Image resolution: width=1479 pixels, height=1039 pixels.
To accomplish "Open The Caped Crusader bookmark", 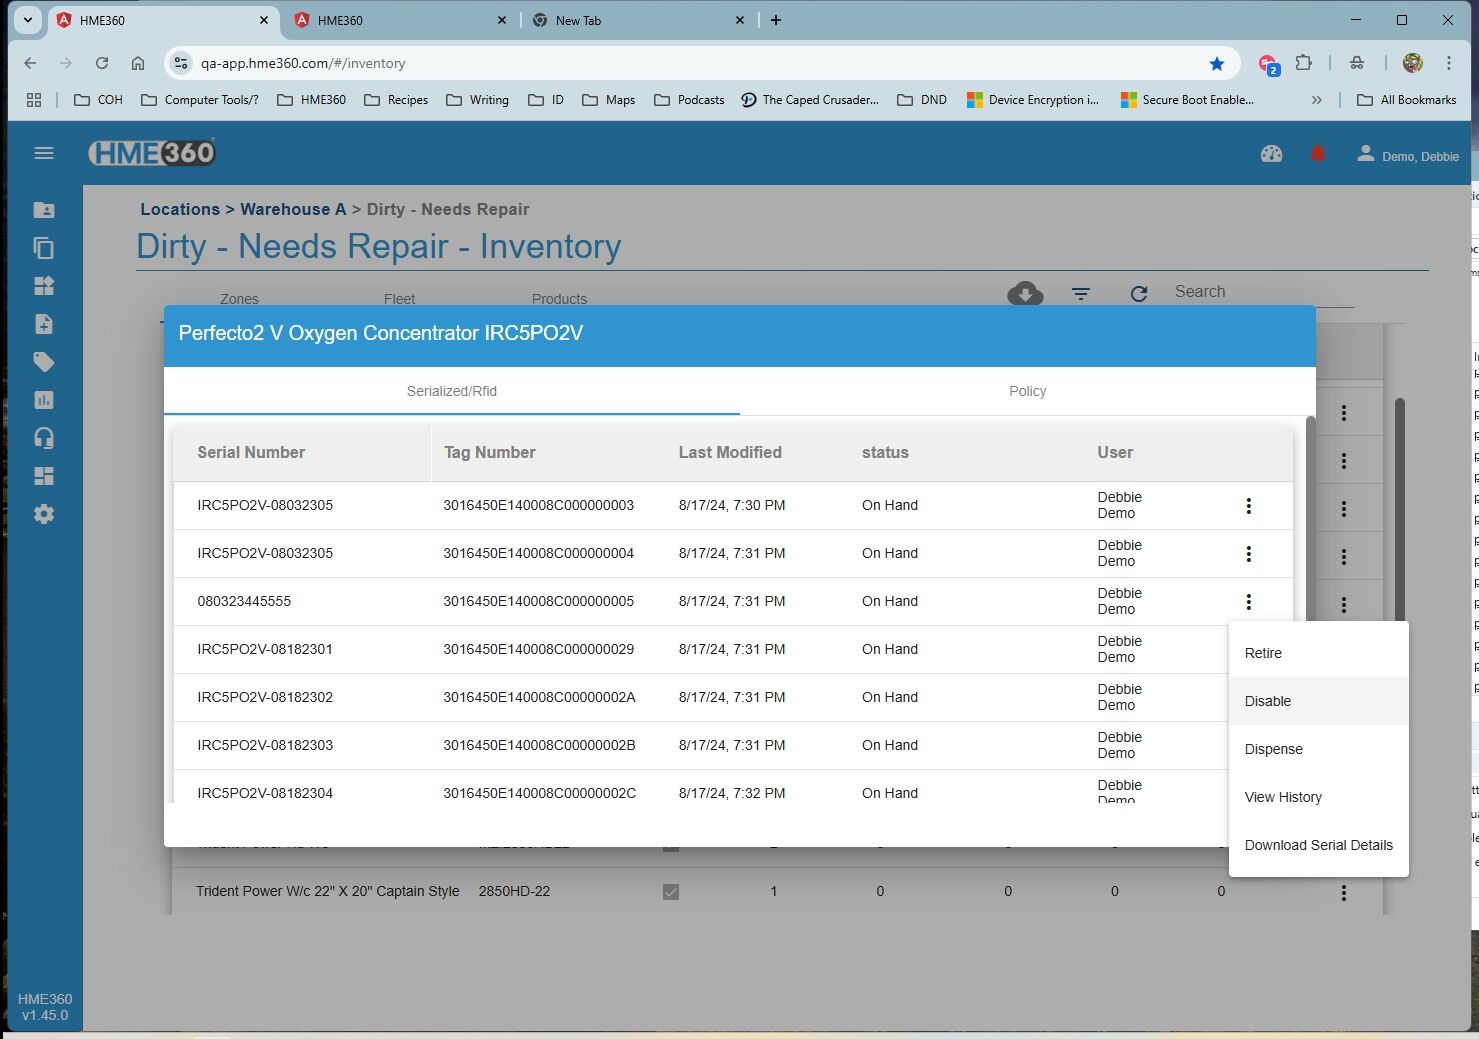I will click(810, 100).
